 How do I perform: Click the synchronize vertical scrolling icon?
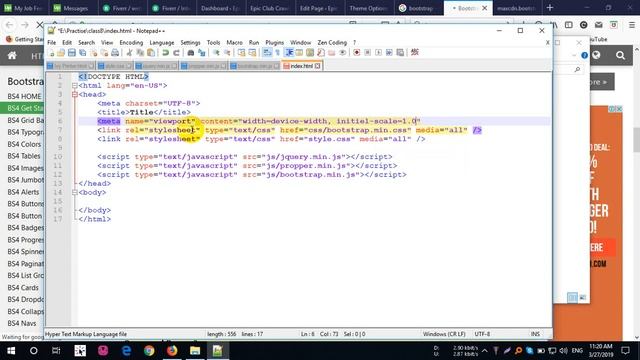[x=242, y=52]
